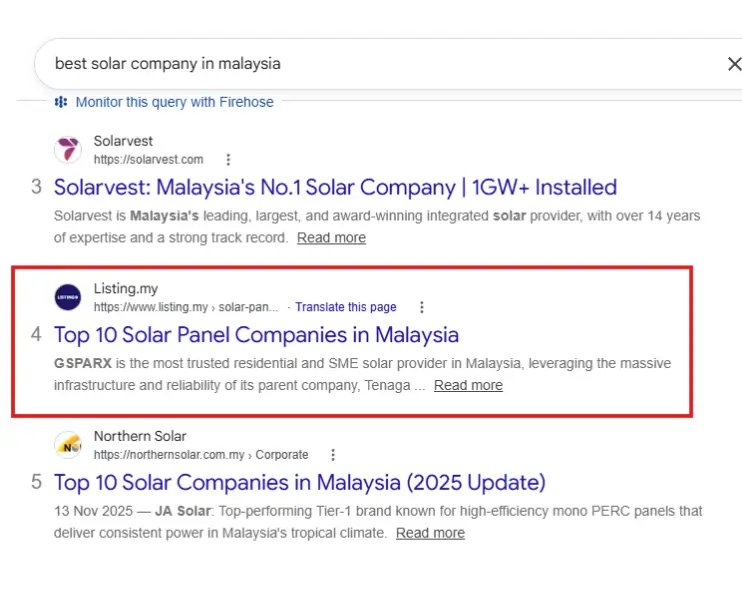
Task: Click the GSPARX snippet description text
Action: click(362, 374)
